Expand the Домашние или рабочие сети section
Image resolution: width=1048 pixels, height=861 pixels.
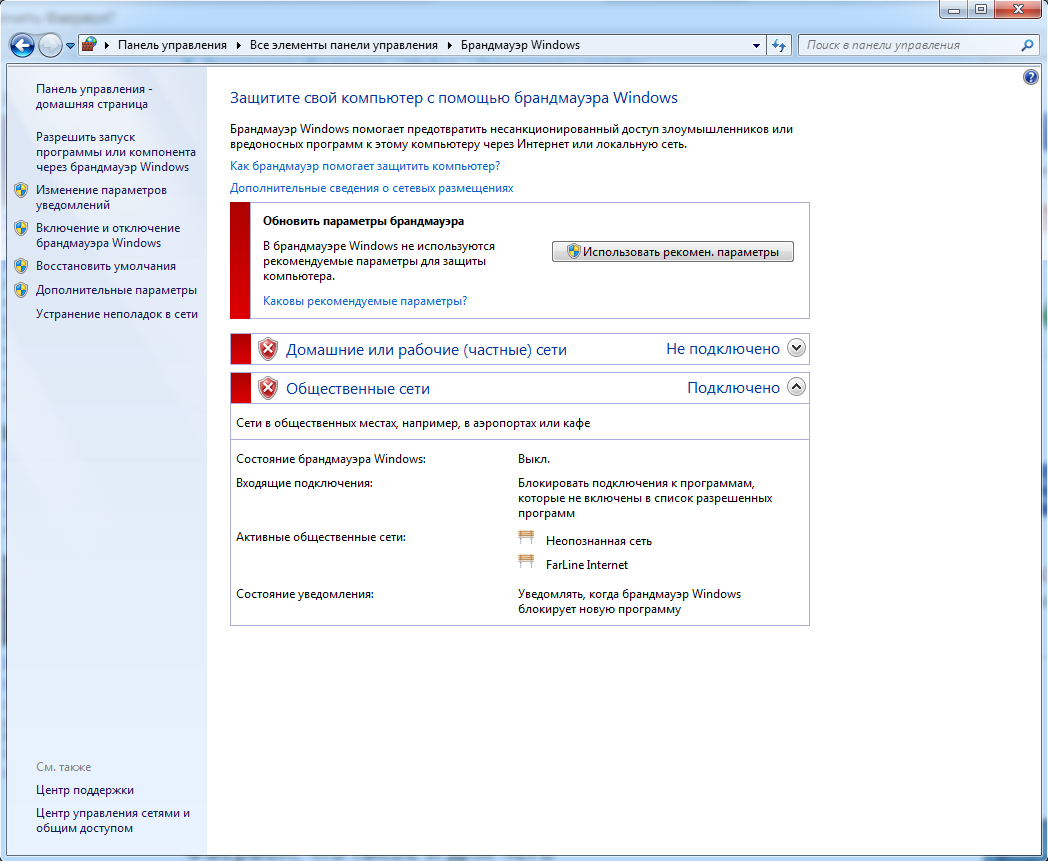[796, 348]
